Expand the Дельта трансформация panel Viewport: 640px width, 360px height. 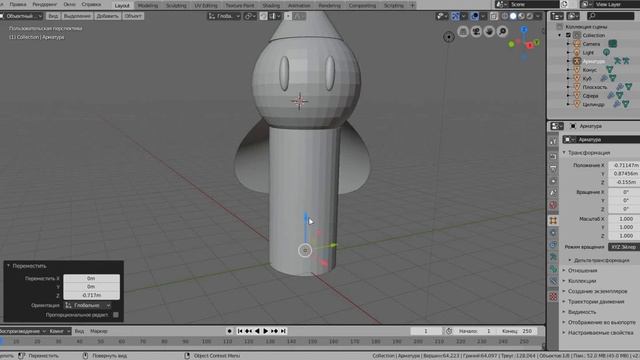[x=601, y=260]
